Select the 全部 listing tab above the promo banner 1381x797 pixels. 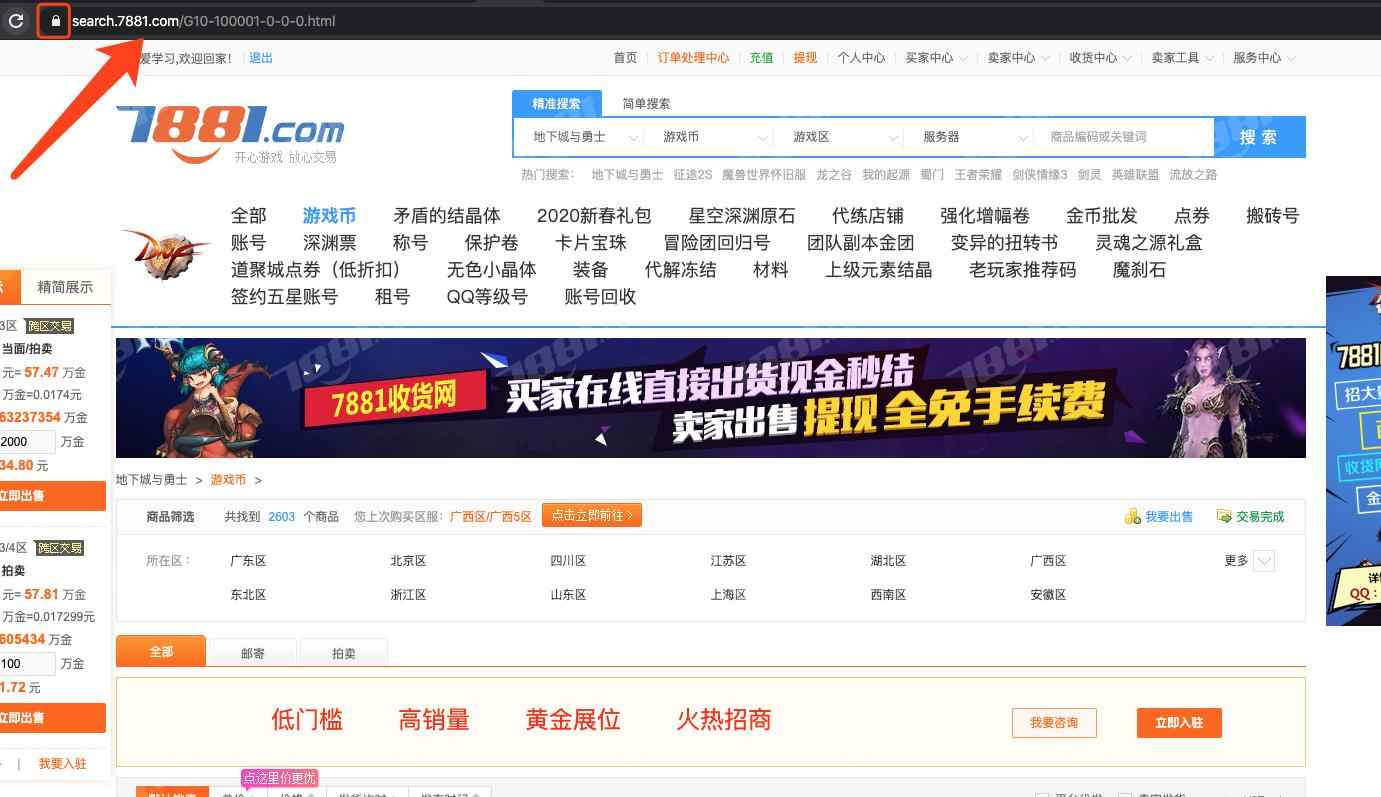click(x=161, y=651)
